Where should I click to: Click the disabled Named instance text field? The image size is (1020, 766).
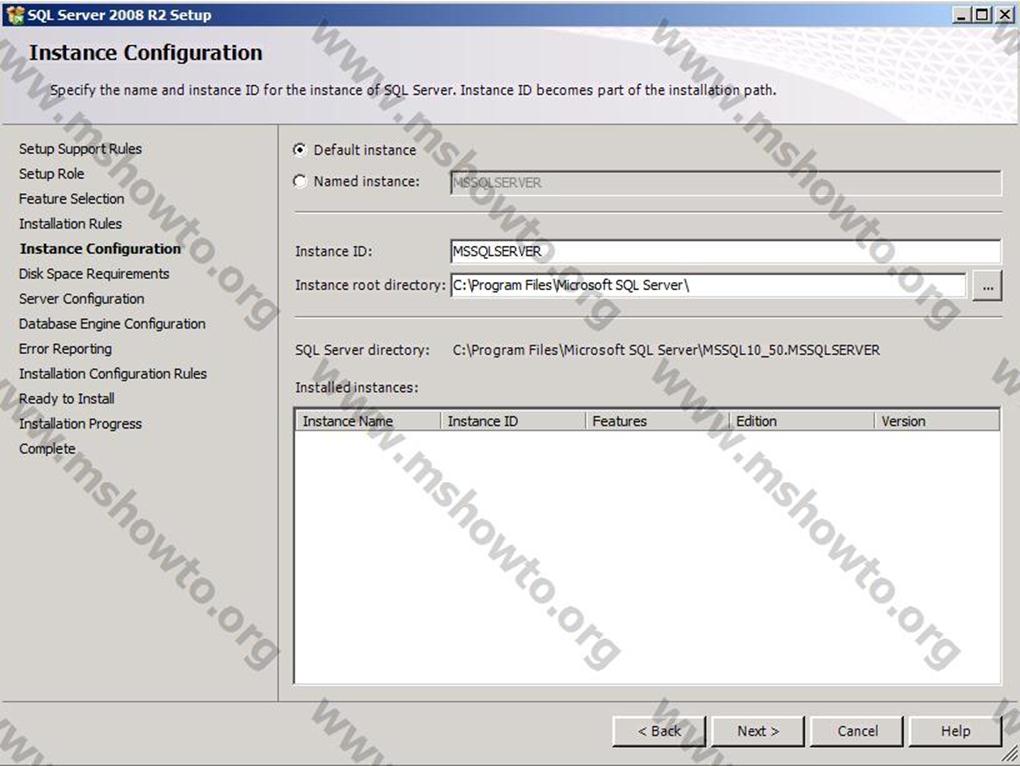[x=725, y=183]
